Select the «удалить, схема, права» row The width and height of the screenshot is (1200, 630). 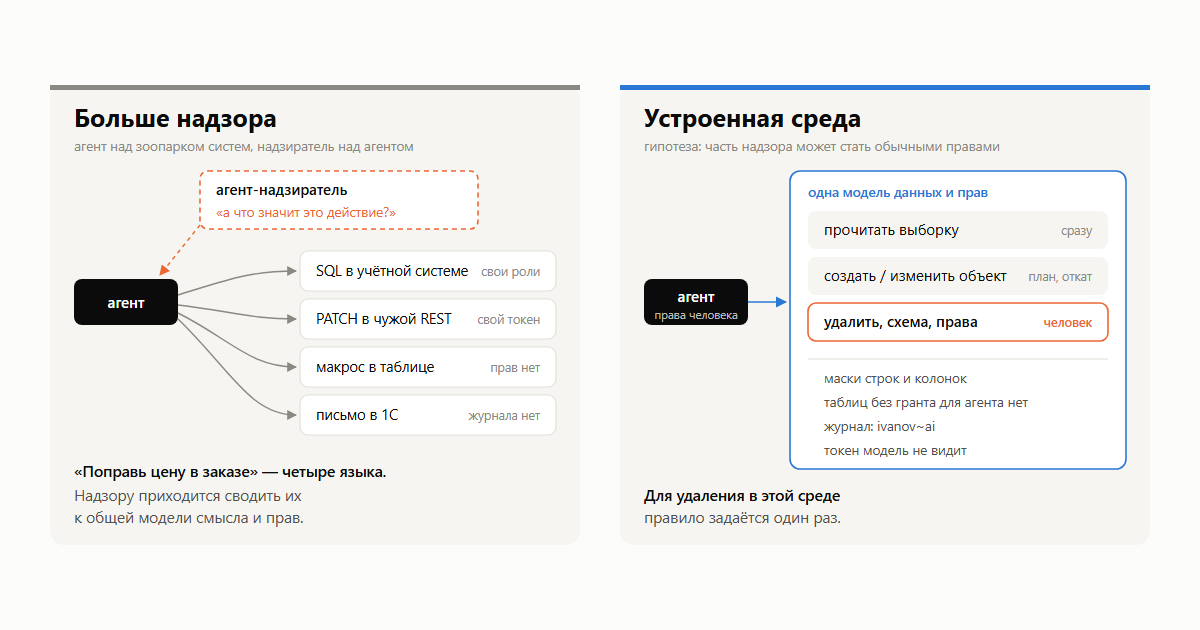pos(958,322)
